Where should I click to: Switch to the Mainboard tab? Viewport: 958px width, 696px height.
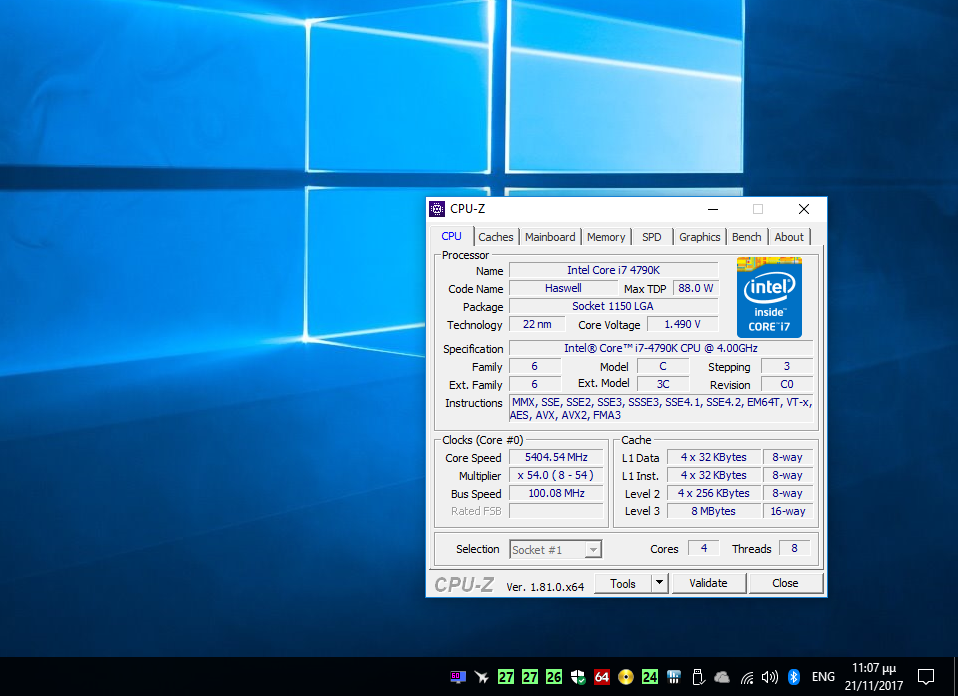coord(550,237)
